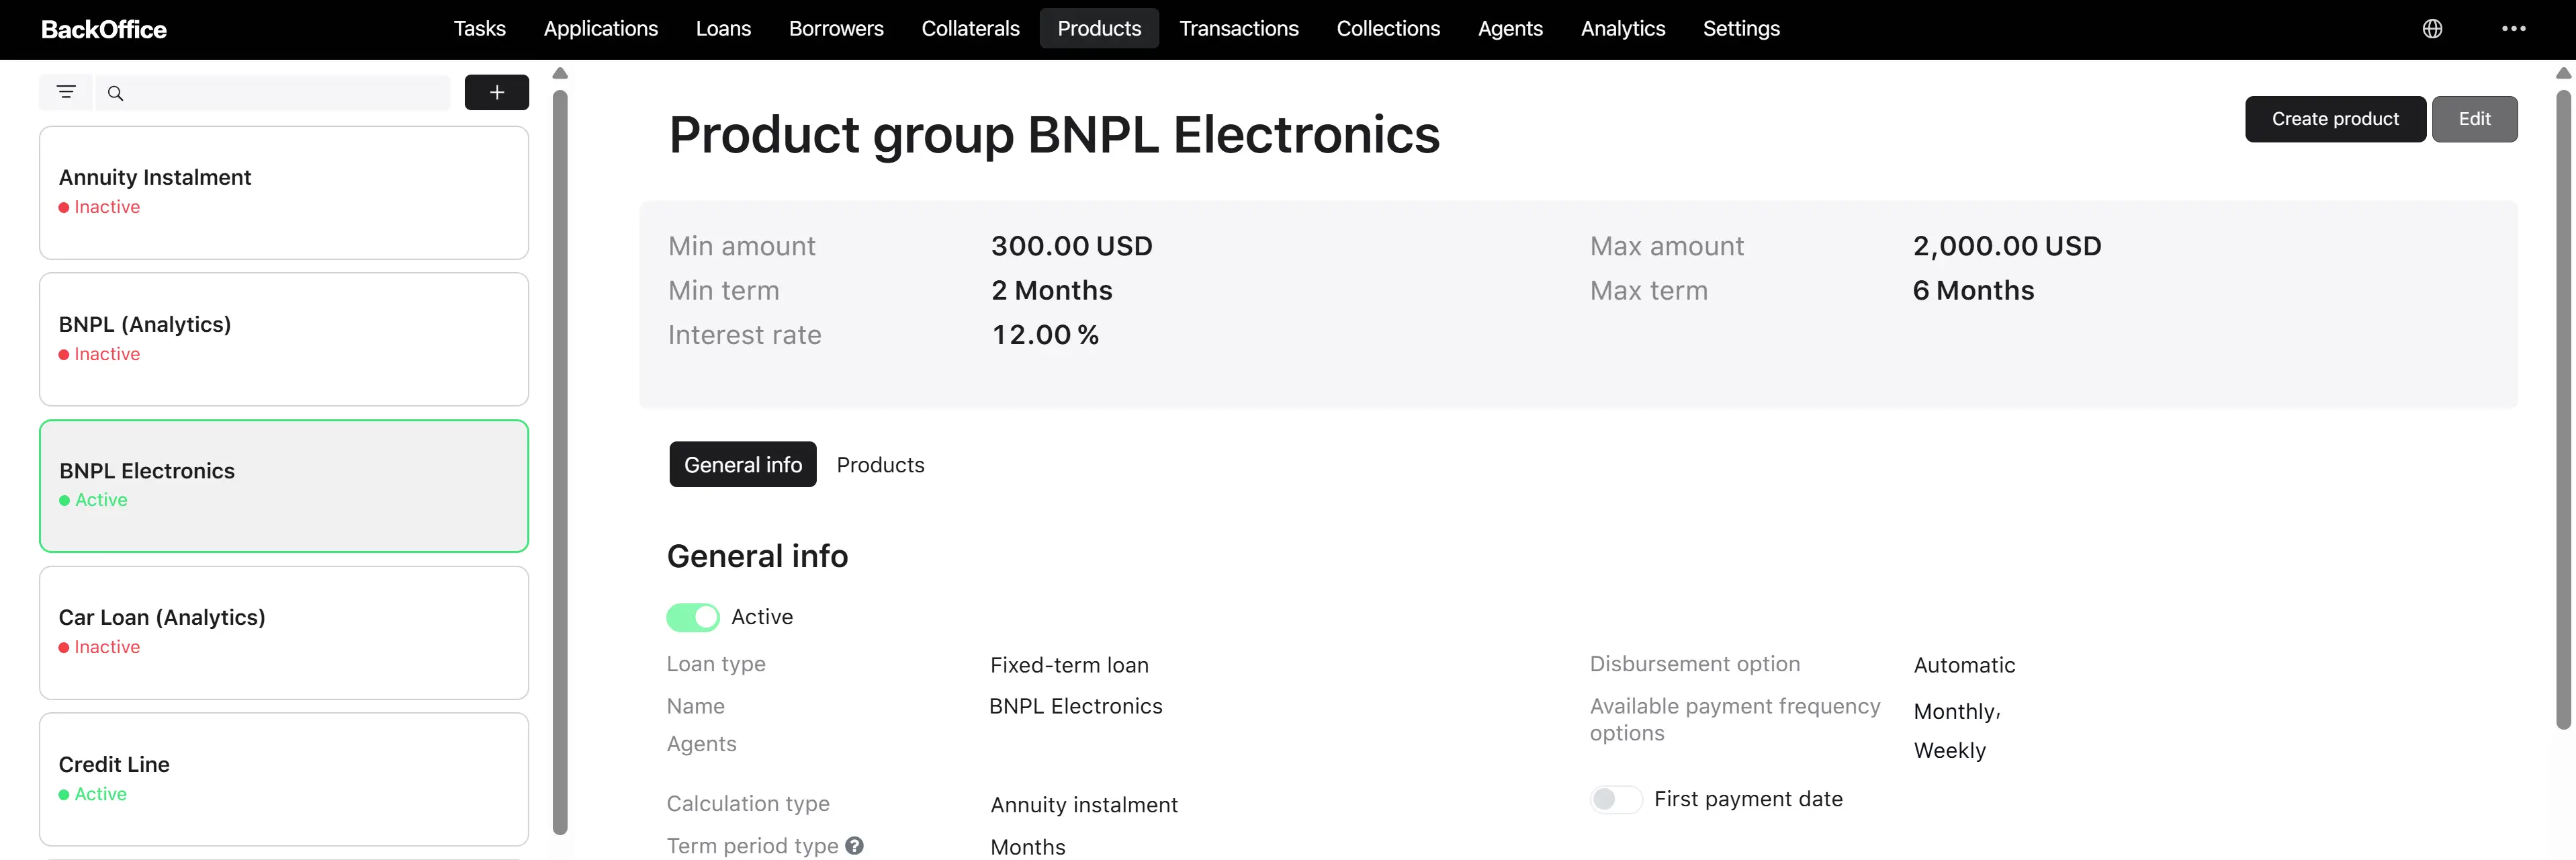Toggle the Active switch off
This screenshot has width=2576, height=860.
693,617
